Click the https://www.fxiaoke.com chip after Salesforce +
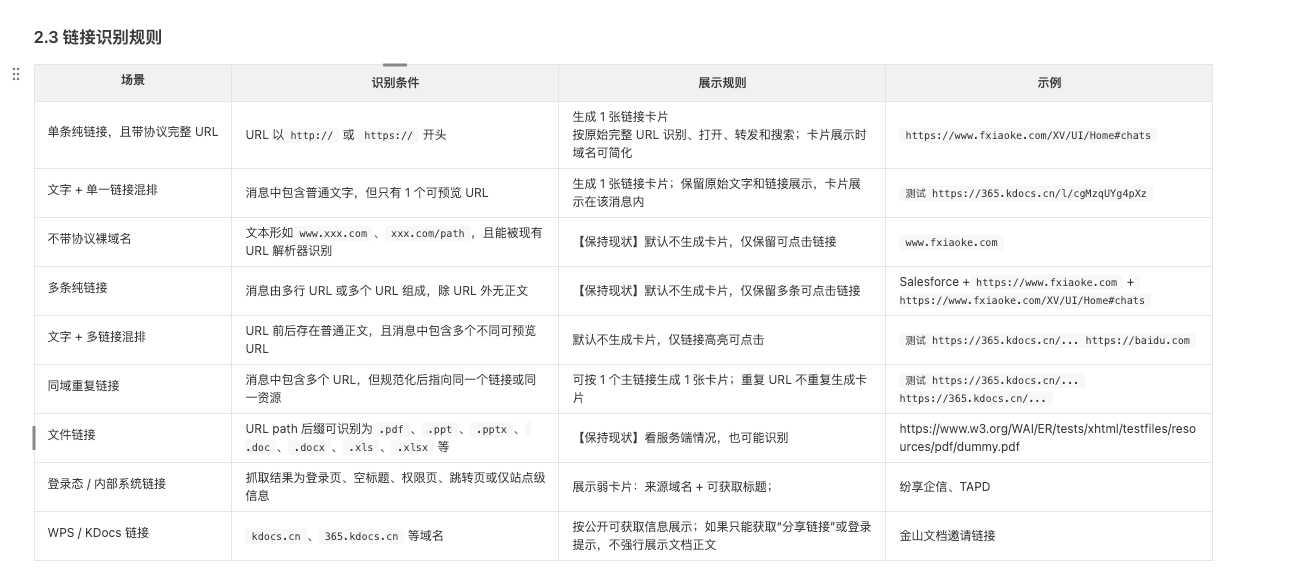 click(x=1046, y=282)
